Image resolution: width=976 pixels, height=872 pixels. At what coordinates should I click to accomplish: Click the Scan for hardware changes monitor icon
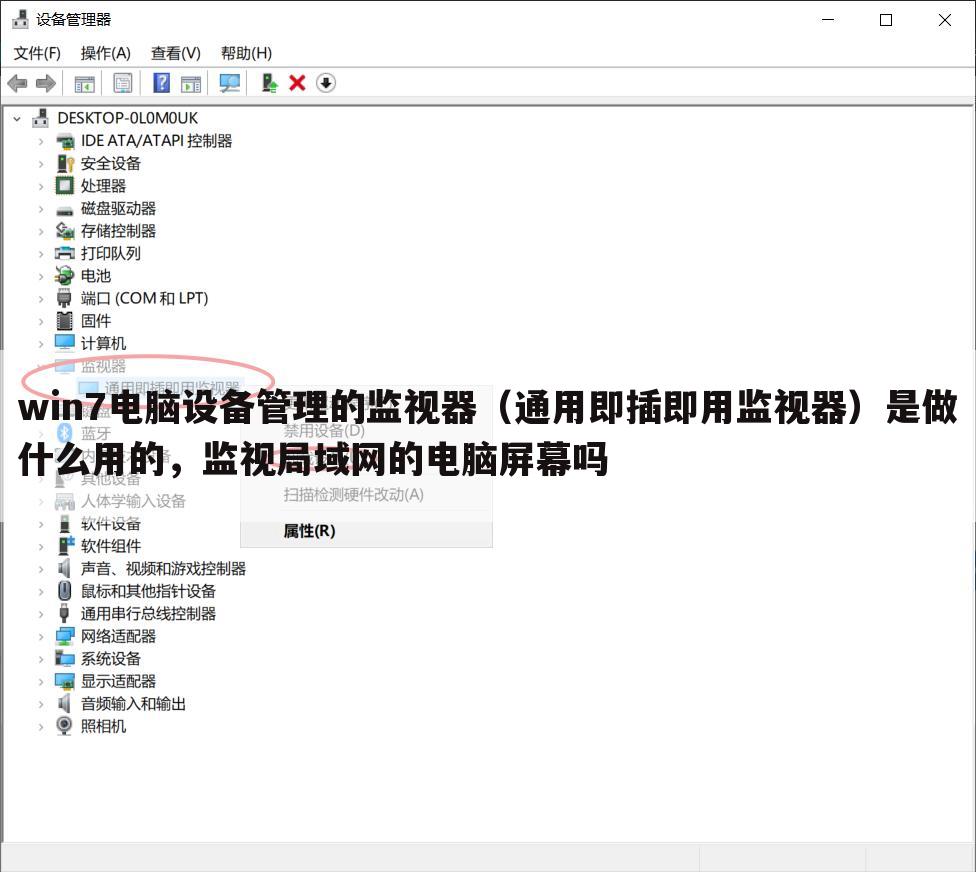(230, 83)
